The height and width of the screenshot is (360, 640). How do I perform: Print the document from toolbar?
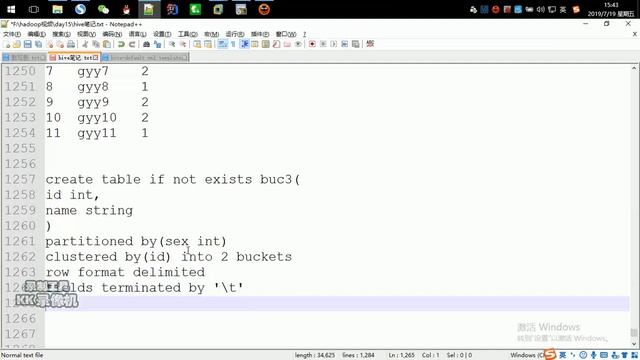(x=71, y=44)
